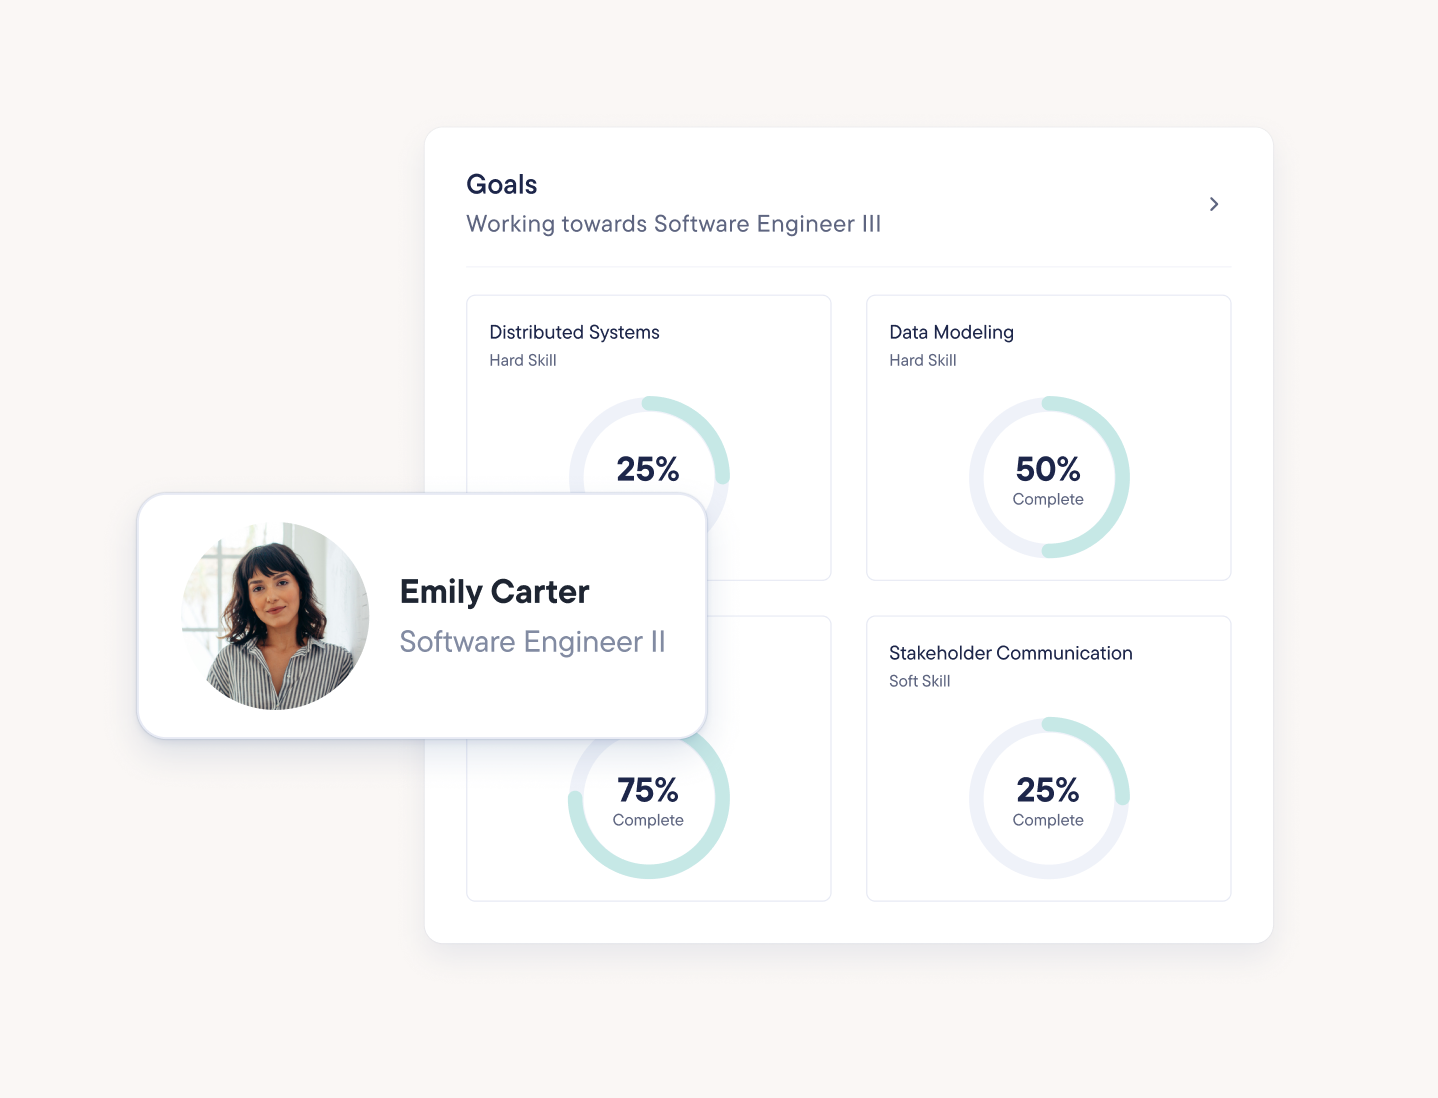Click the Working towards Software Engineer III link

pos(673,223)
